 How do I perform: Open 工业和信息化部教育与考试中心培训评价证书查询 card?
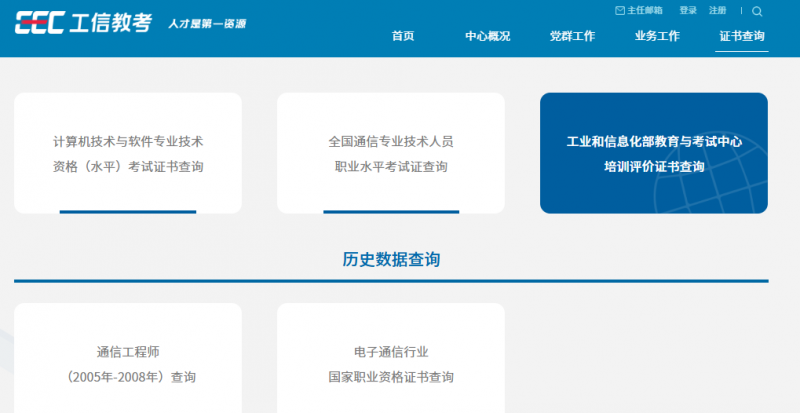click(x=654, y=153)
